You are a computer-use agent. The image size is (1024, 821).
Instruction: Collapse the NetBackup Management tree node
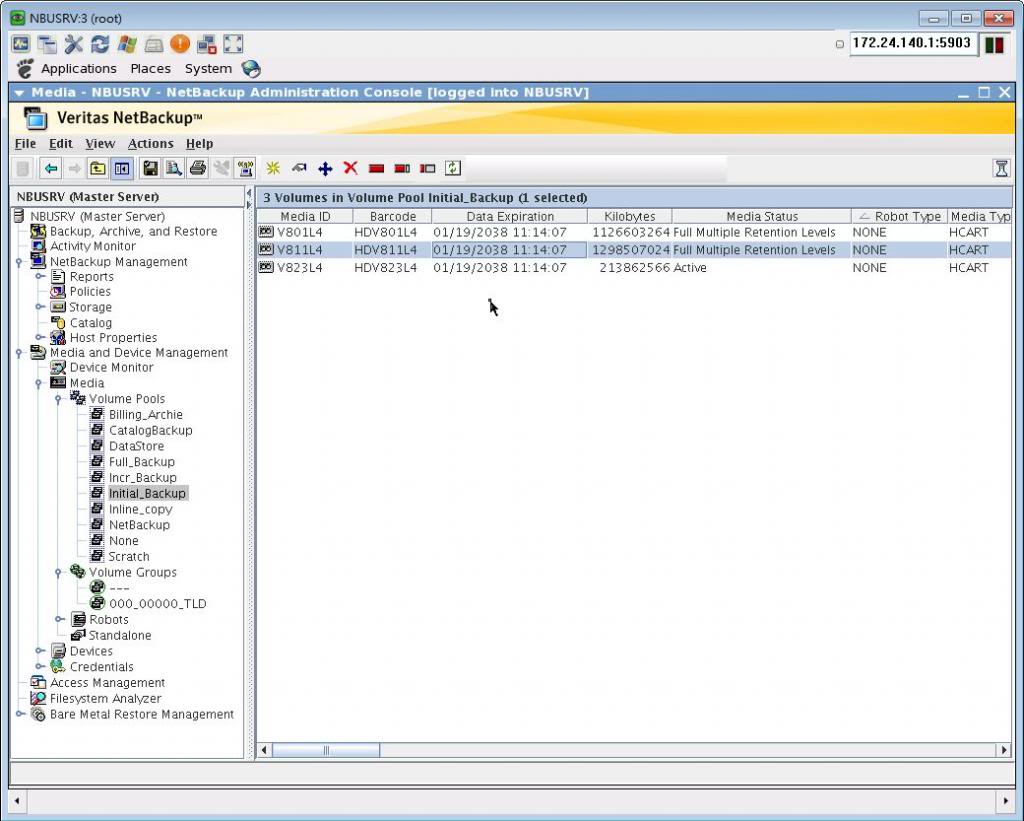tap(20, 262)
